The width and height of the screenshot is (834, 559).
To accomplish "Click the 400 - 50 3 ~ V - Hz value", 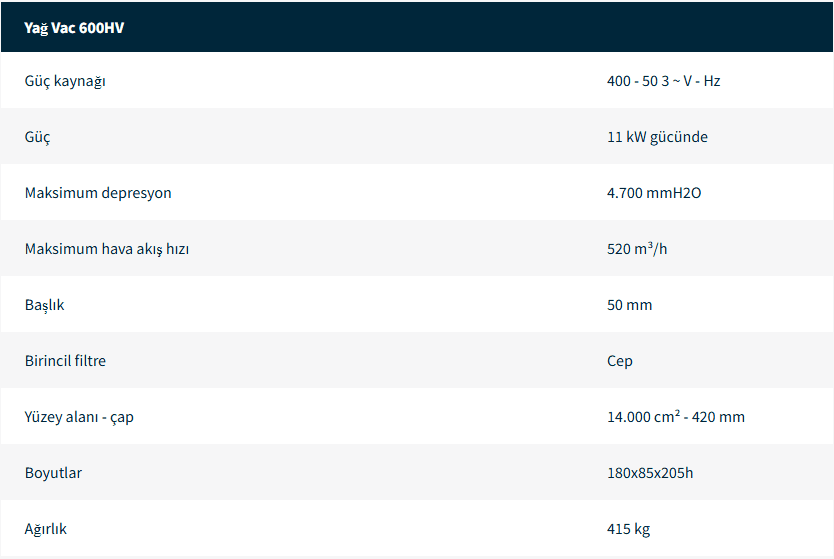I will pos(663,81).
